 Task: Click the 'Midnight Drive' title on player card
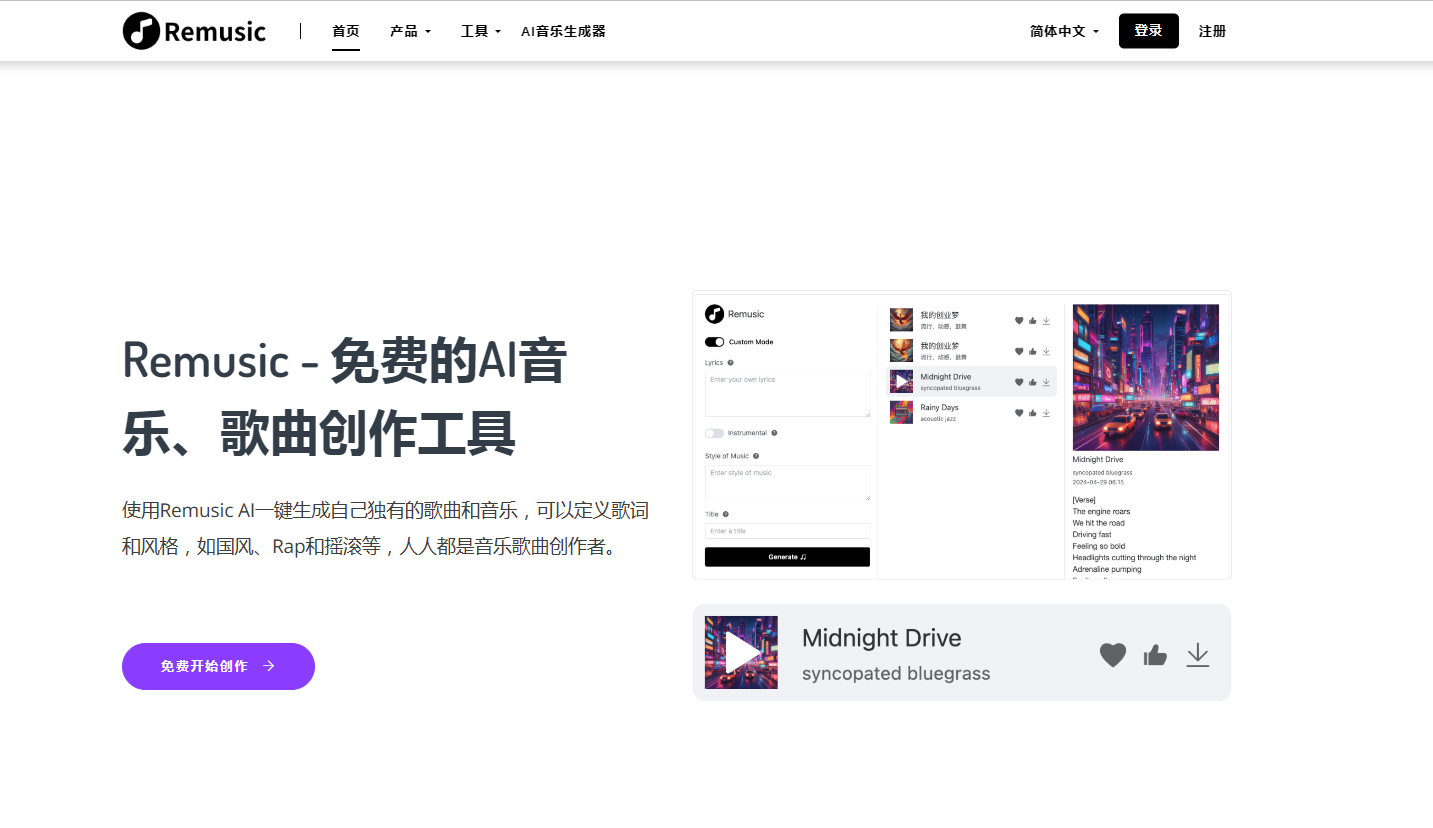(x=881, y=638)
